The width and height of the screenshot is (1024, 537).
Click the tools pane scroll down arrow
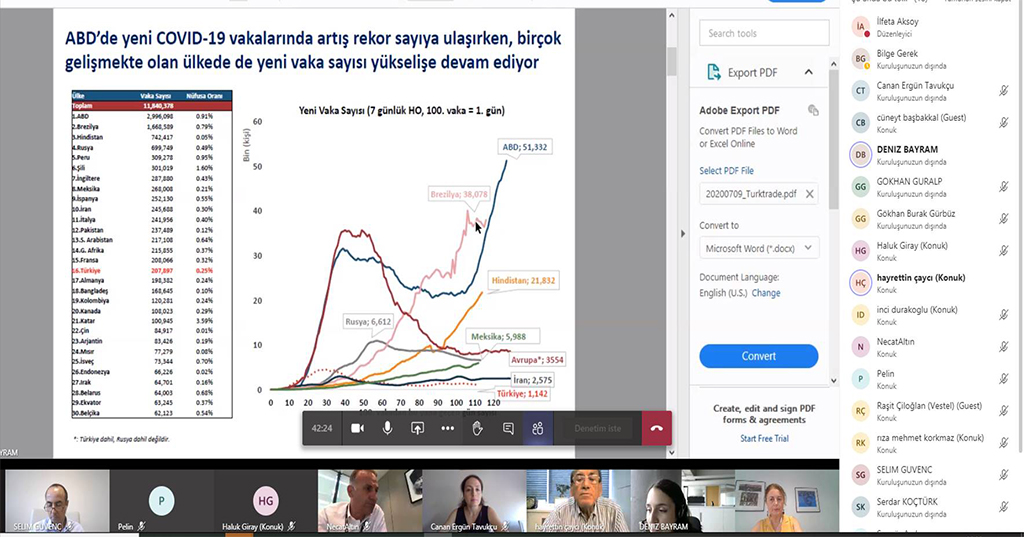coord(833,380)
